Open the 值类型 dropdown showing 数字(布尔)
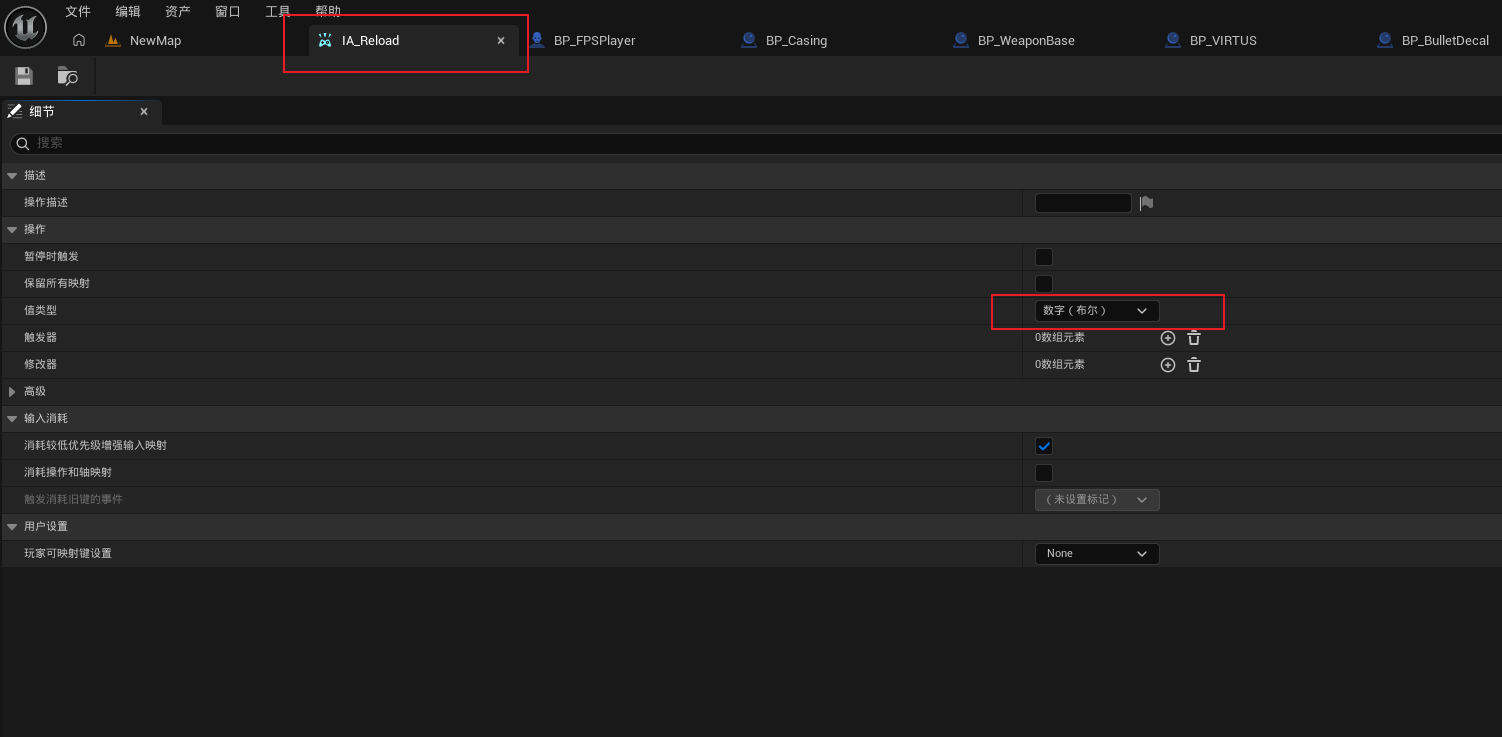 (x=1097, y=311)
